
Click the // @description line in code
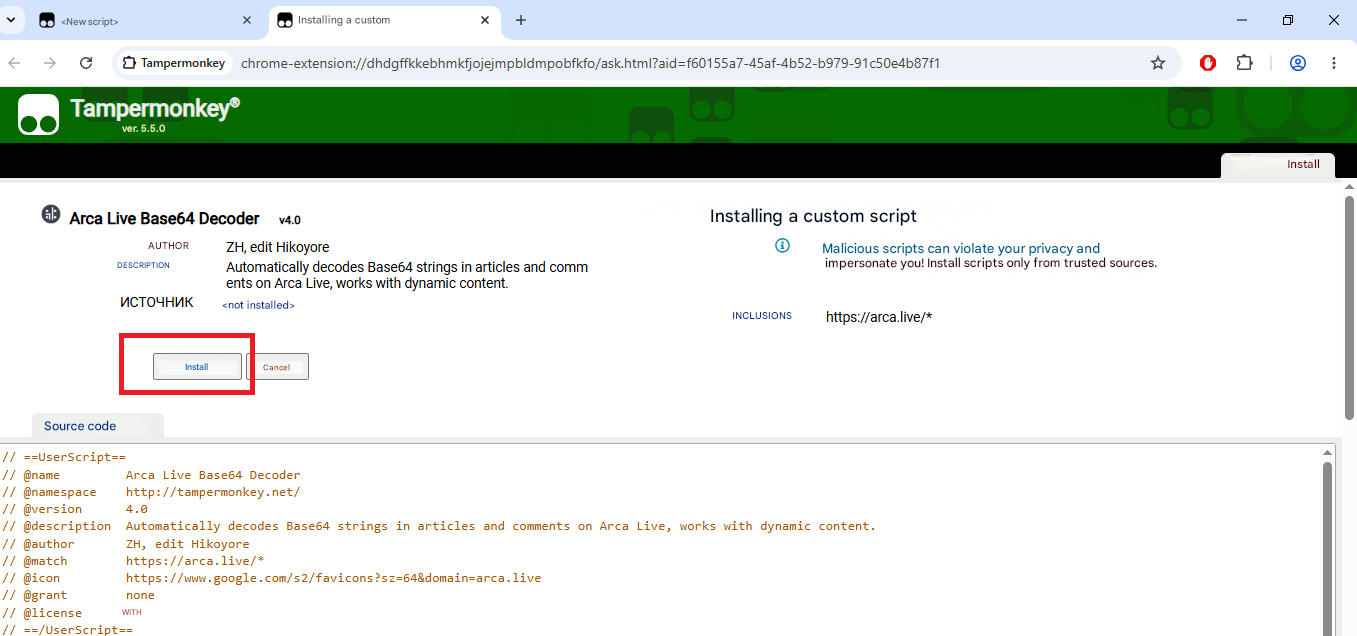(x=439, y=526)
